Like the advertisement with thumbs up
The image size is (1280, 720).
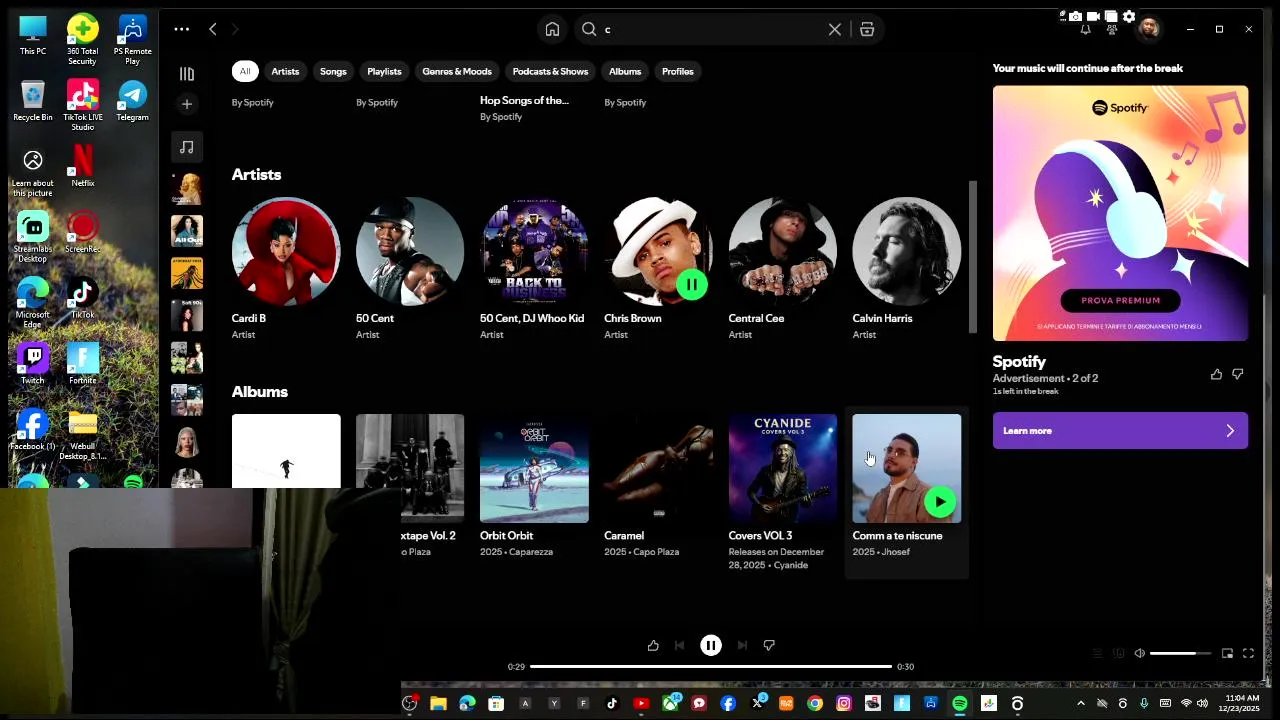[x=1216, y=374]
